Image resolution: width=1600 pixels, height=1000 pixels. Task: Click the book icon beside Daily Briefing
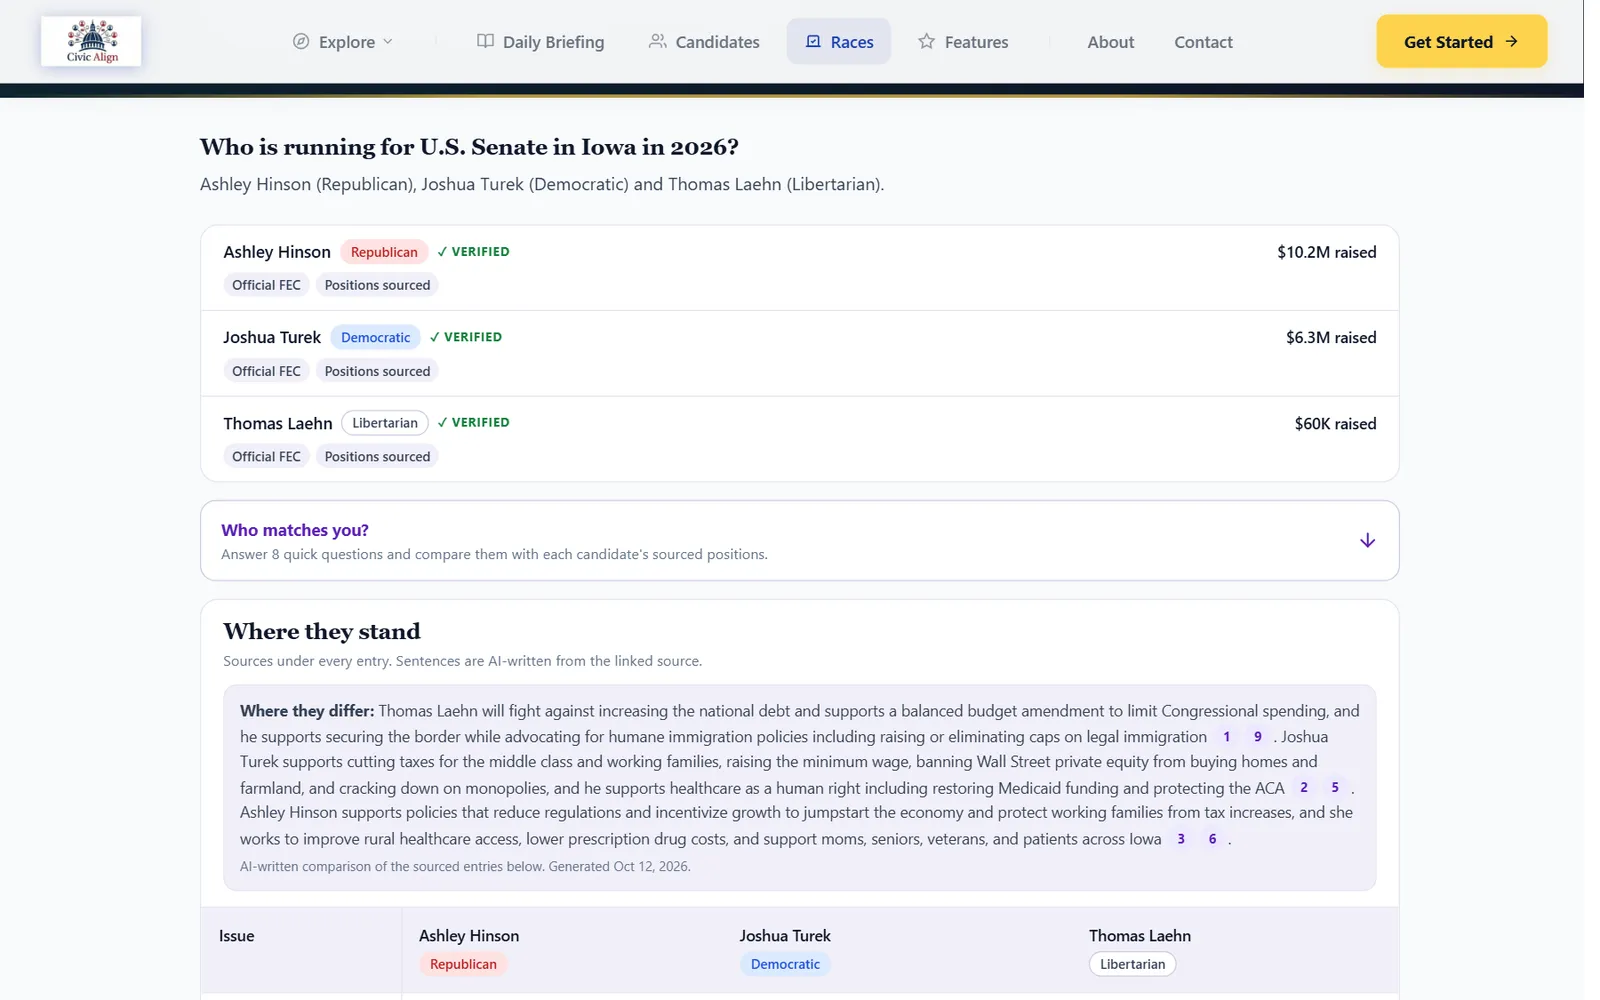[x=485, y=41]
